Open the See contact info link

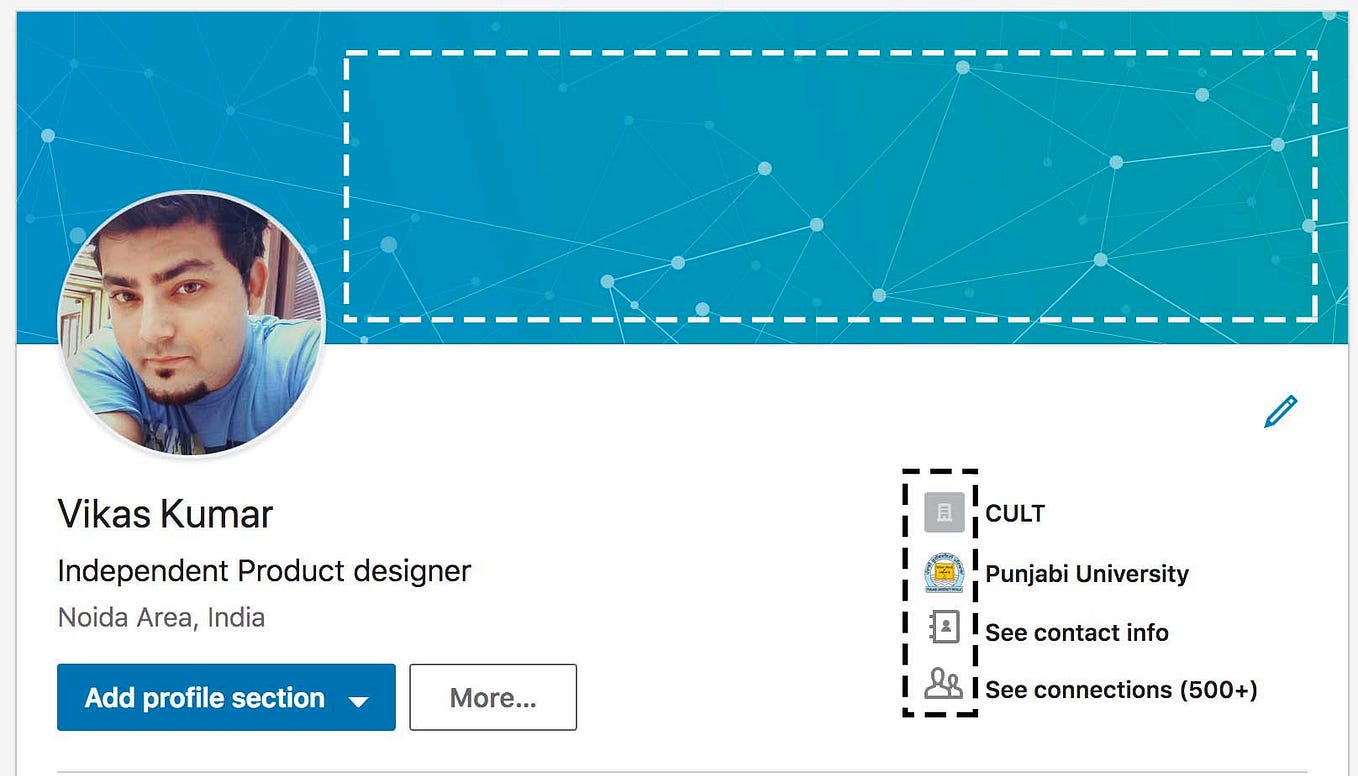(1077, 632)
